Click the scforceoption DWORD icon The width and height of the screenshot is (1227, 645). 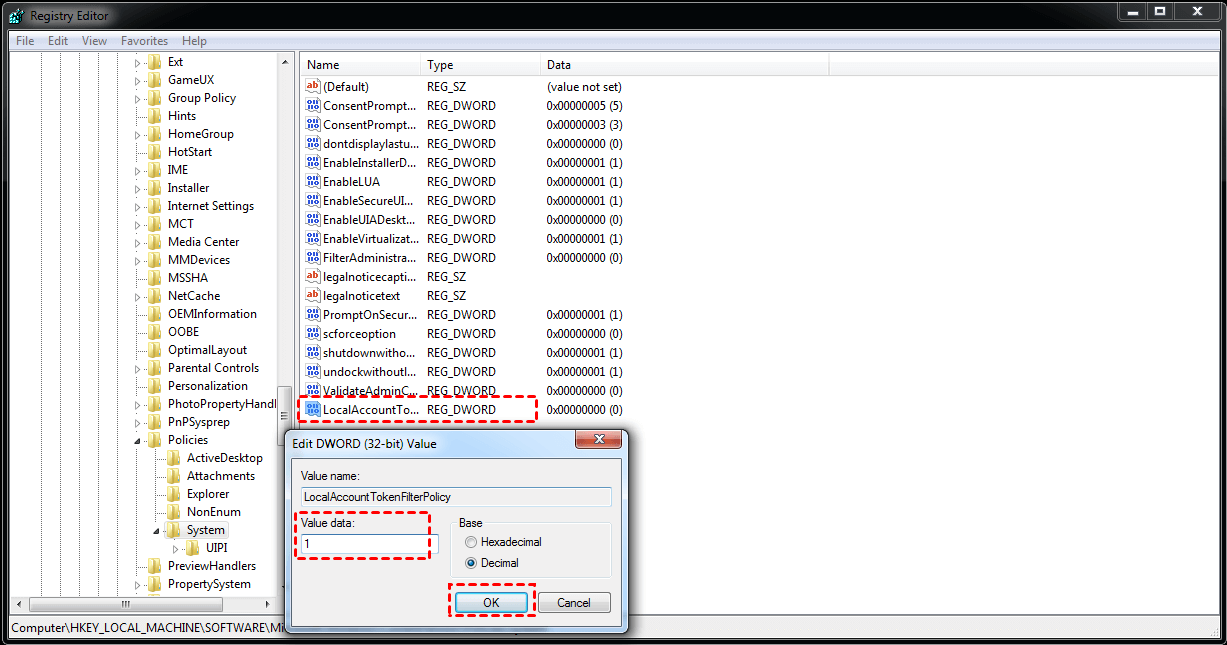click(x=313, y=334)
